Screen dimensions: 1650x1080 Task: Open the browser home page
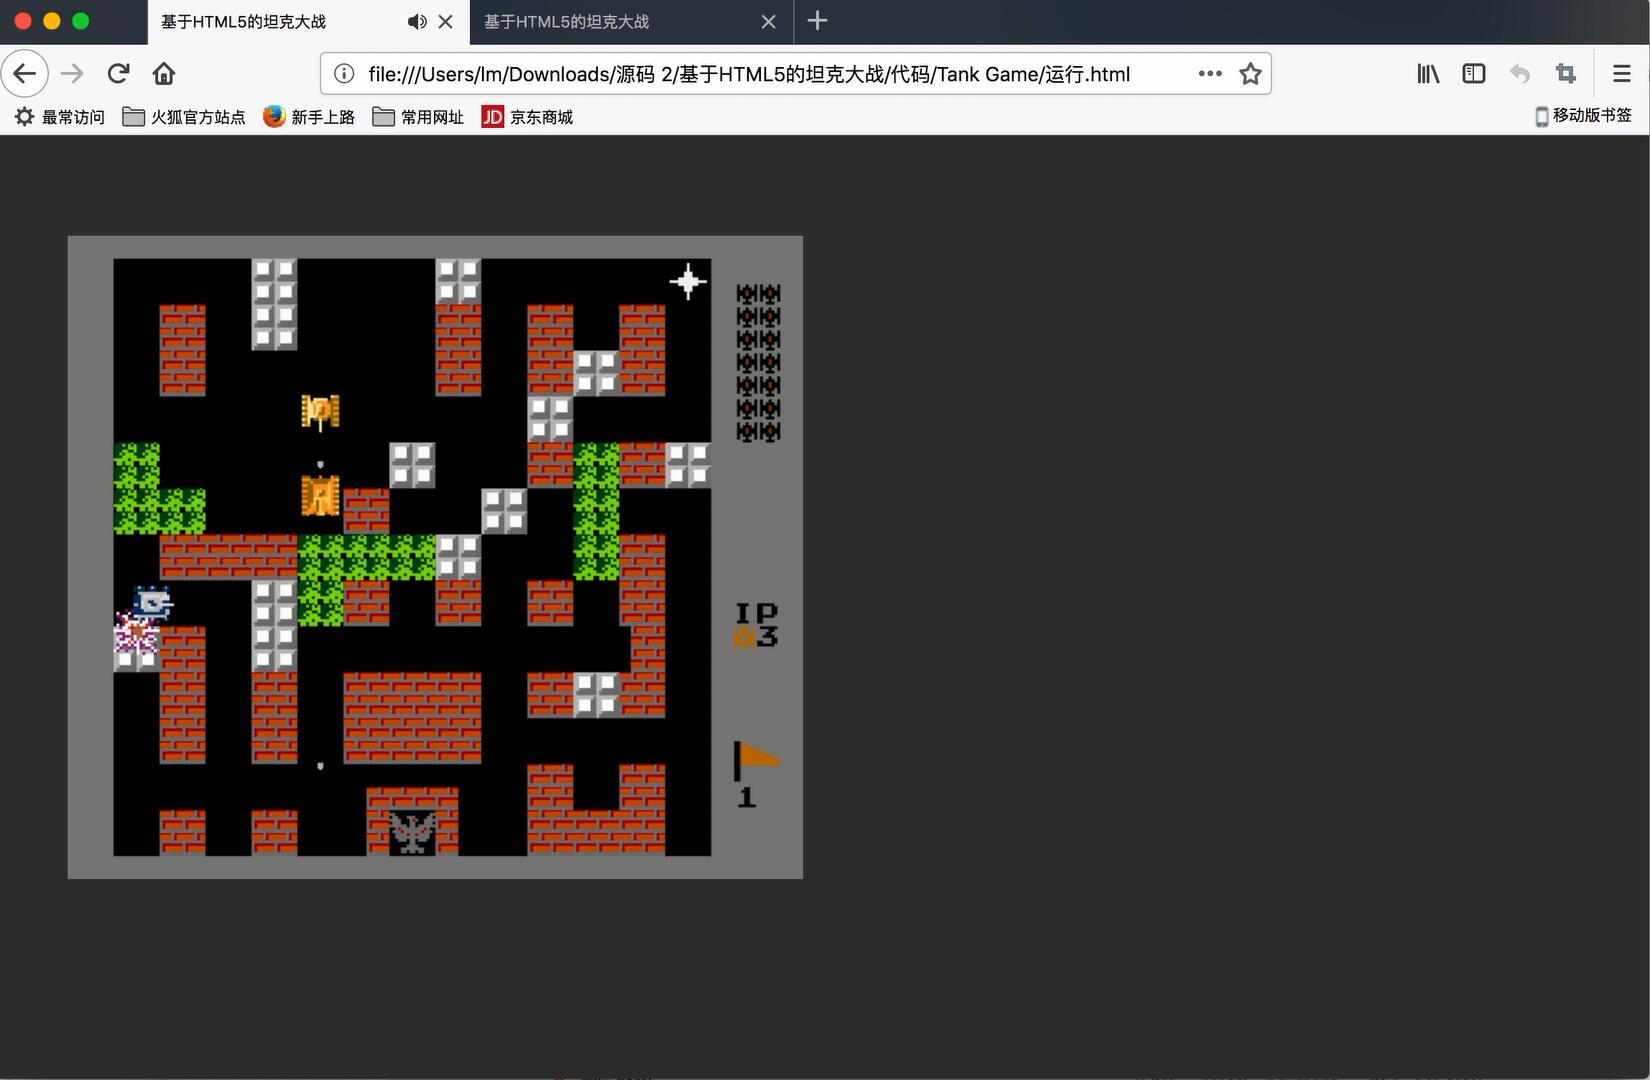tap(164, 74)
